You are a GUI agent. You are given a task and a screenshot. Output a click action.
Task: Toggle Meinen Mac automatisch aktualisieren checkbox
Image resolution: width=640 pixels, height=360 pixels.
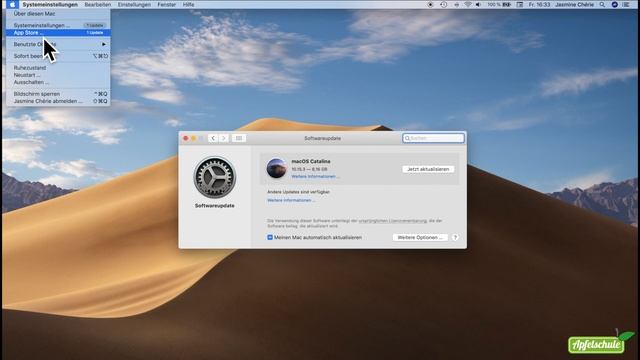[x=270, y=237]
